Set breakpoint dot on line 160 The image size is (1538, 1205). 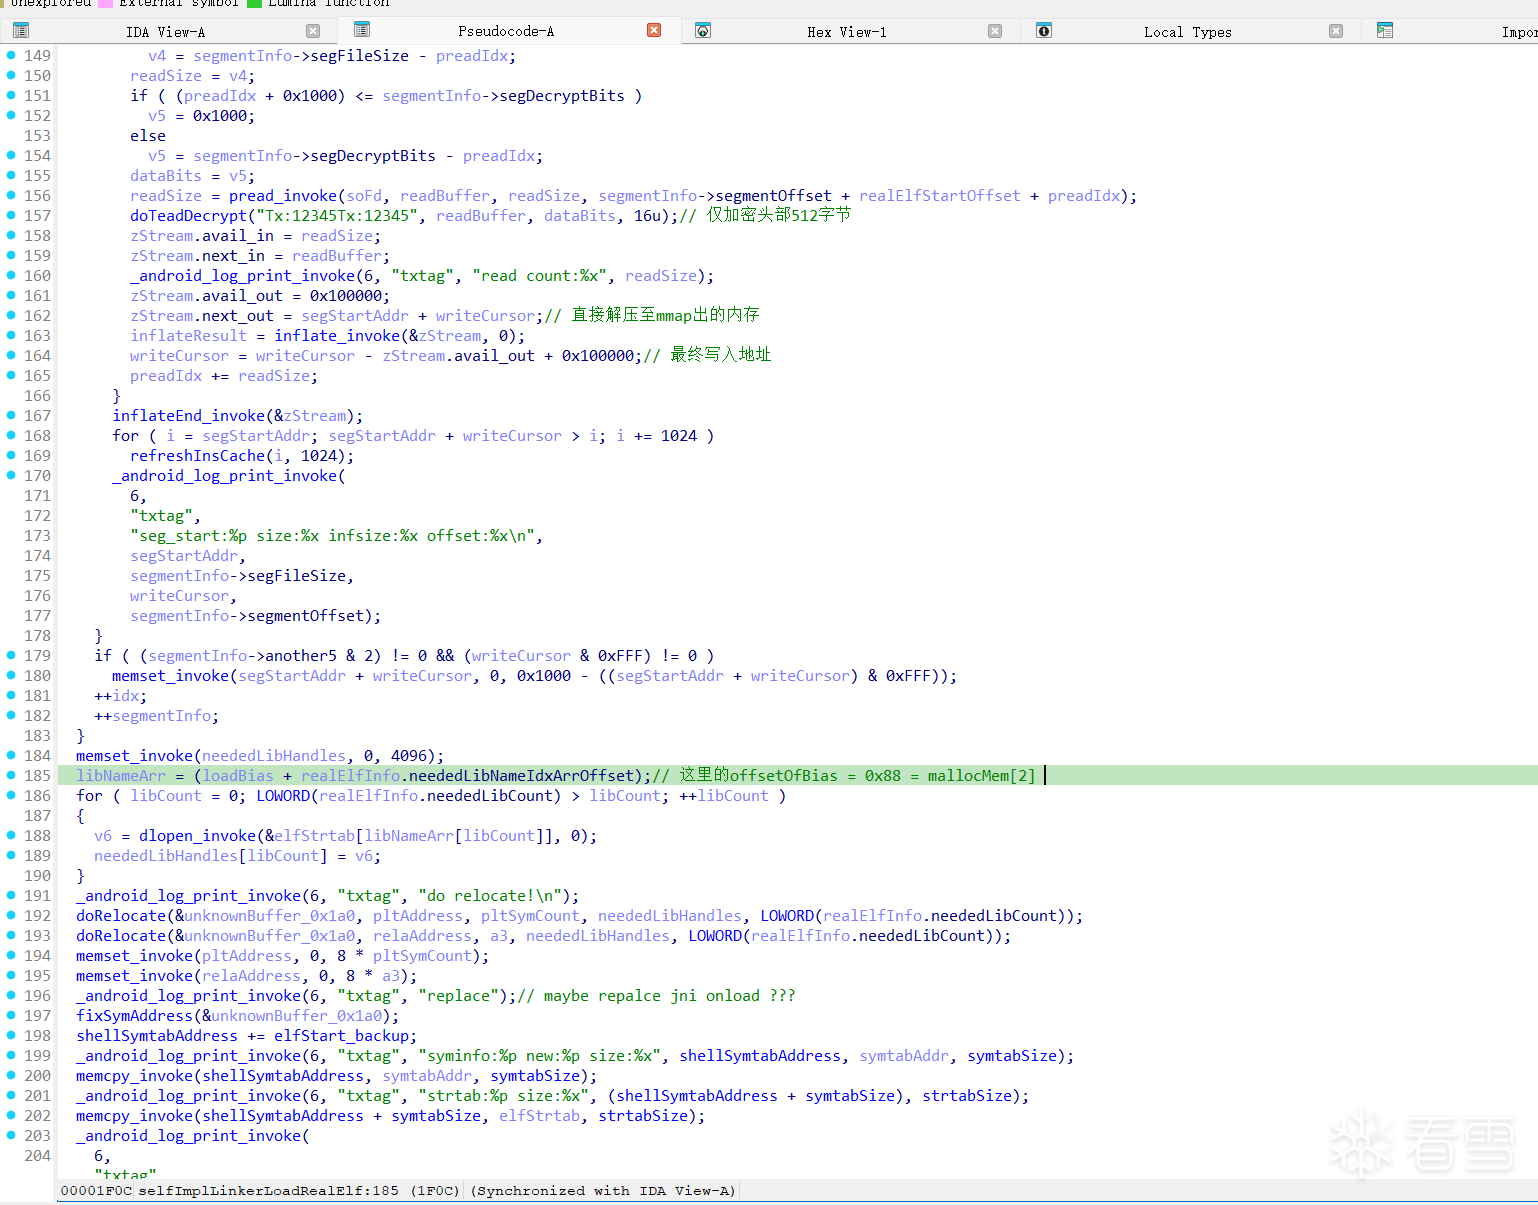pos(11,275)
